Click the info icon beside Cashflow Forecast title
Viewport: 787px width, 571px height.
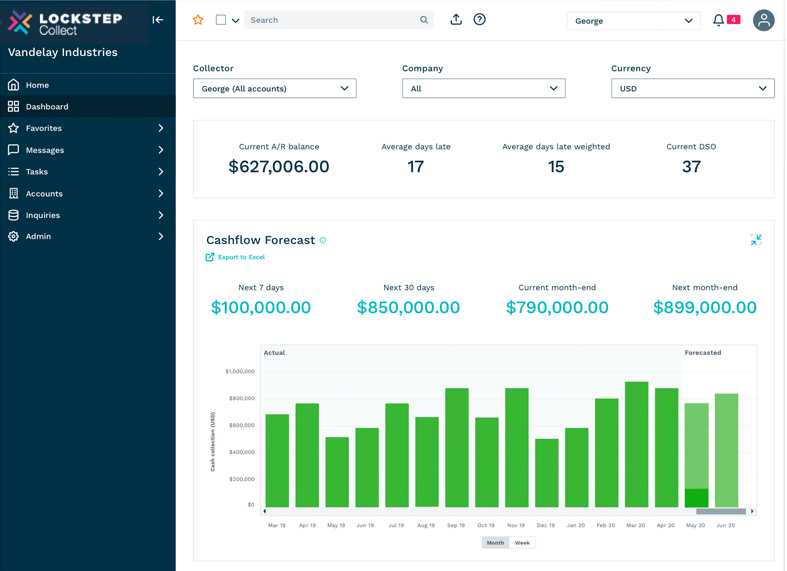pyautogui.click(x=323, y=241)
